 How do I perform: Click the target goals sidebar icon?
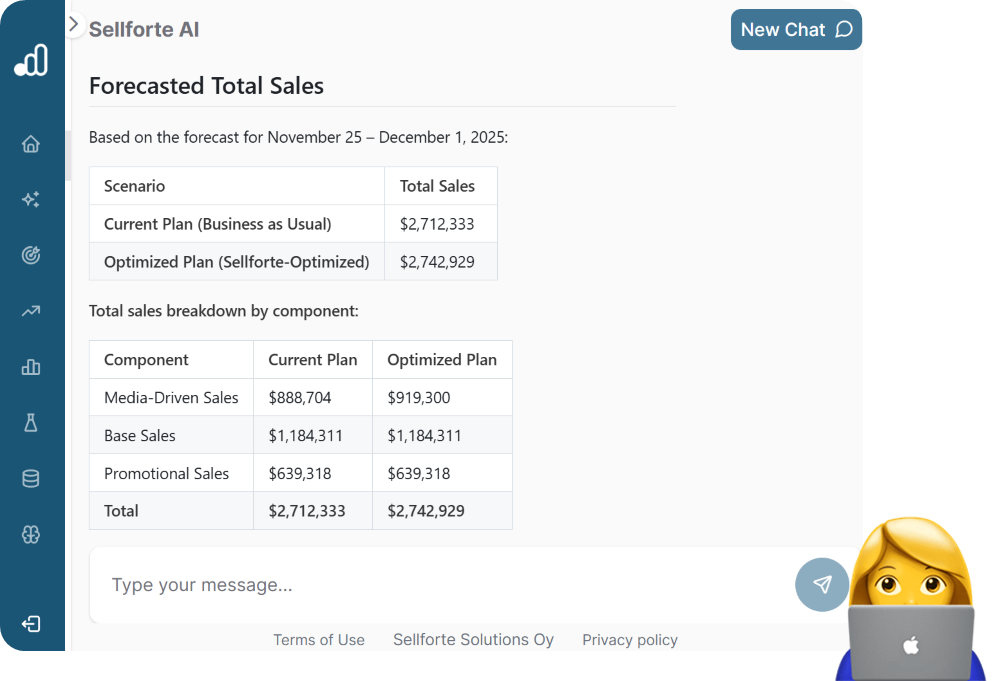click(x=31, y=255)
